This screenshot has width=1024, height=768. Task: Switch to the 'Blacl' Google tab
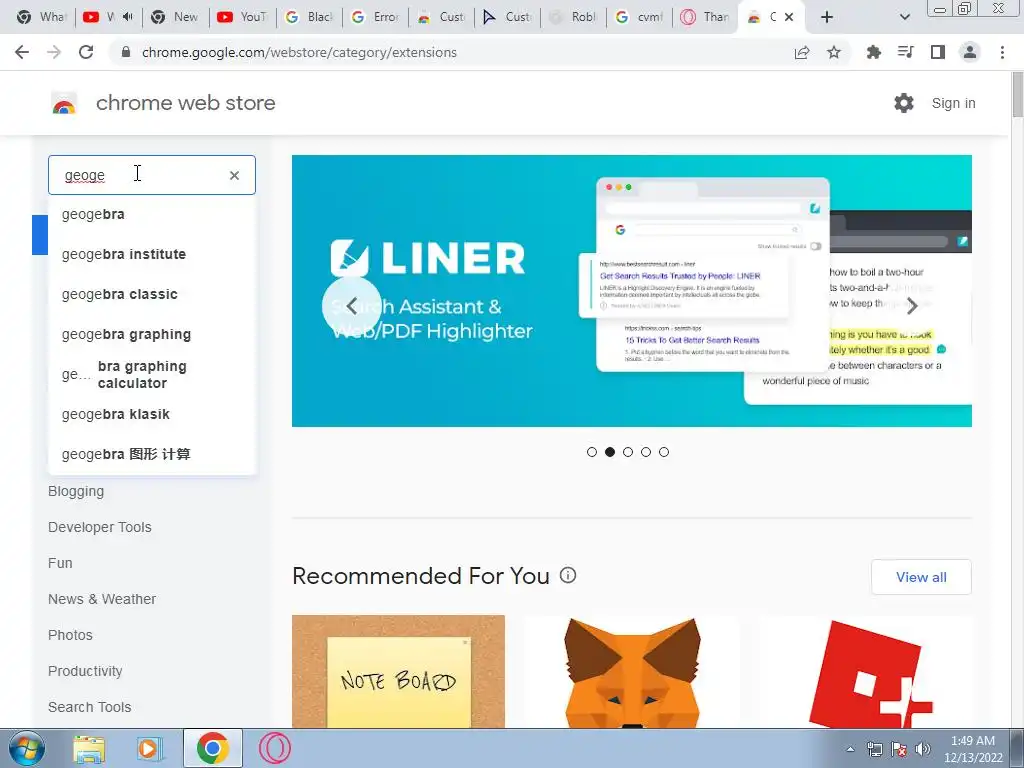pos(309,17)
